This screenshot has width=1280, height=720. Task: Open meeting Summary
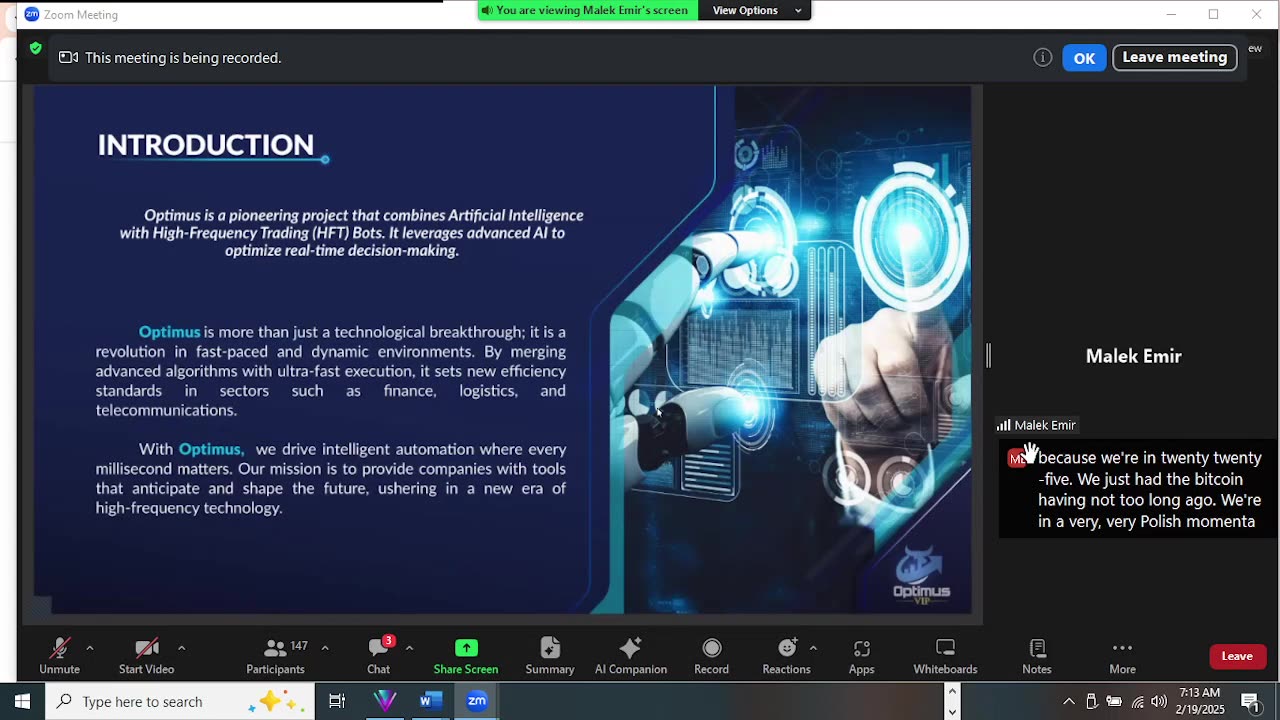tap(550, 656)
